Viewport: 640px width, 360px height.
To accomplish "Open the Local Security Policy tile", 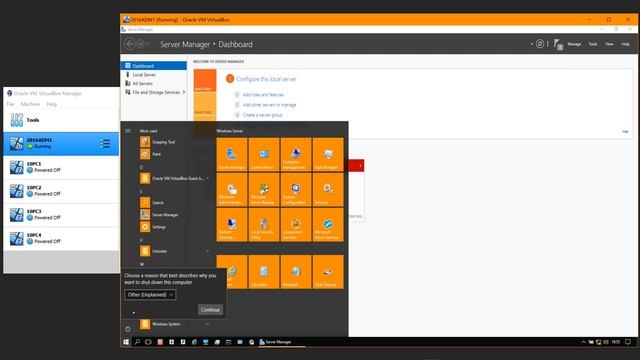I will 264,224.
